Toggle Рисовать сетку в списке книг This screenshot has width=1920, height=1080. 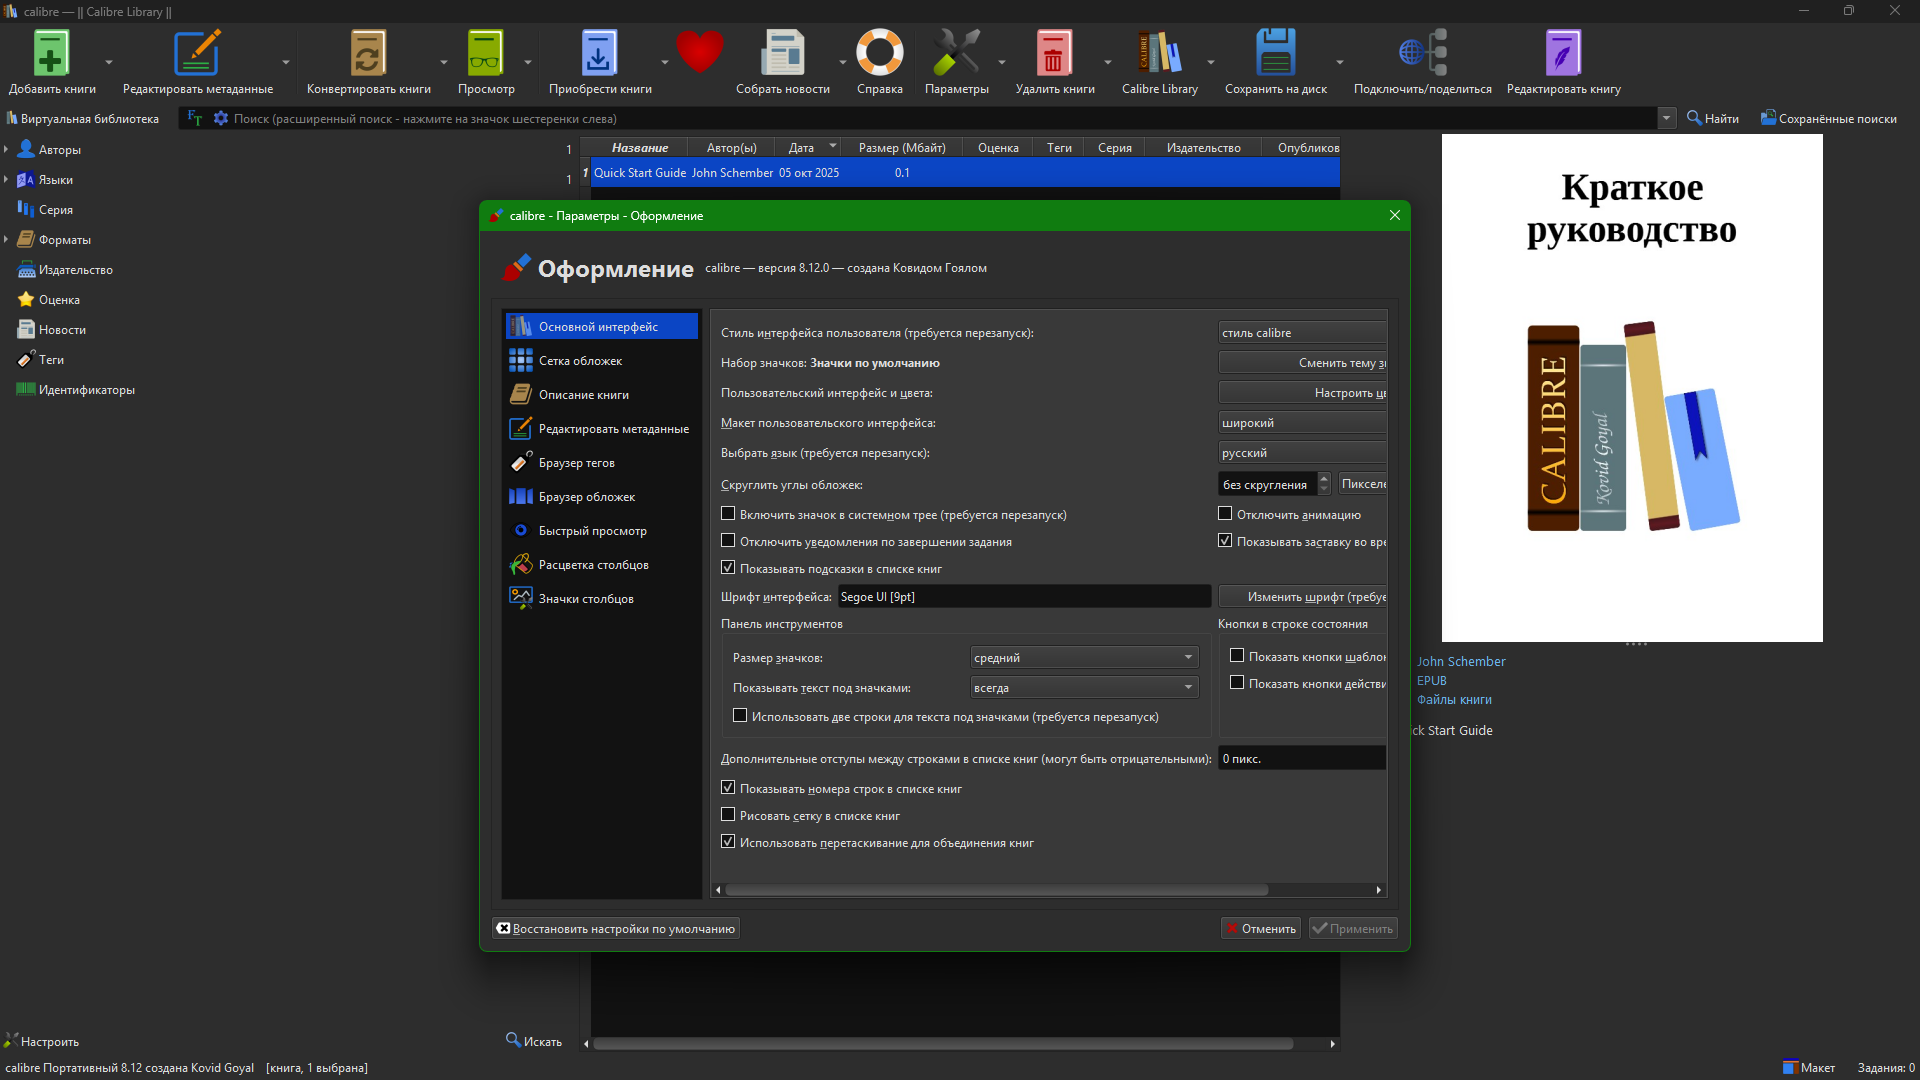pos(728,815)
